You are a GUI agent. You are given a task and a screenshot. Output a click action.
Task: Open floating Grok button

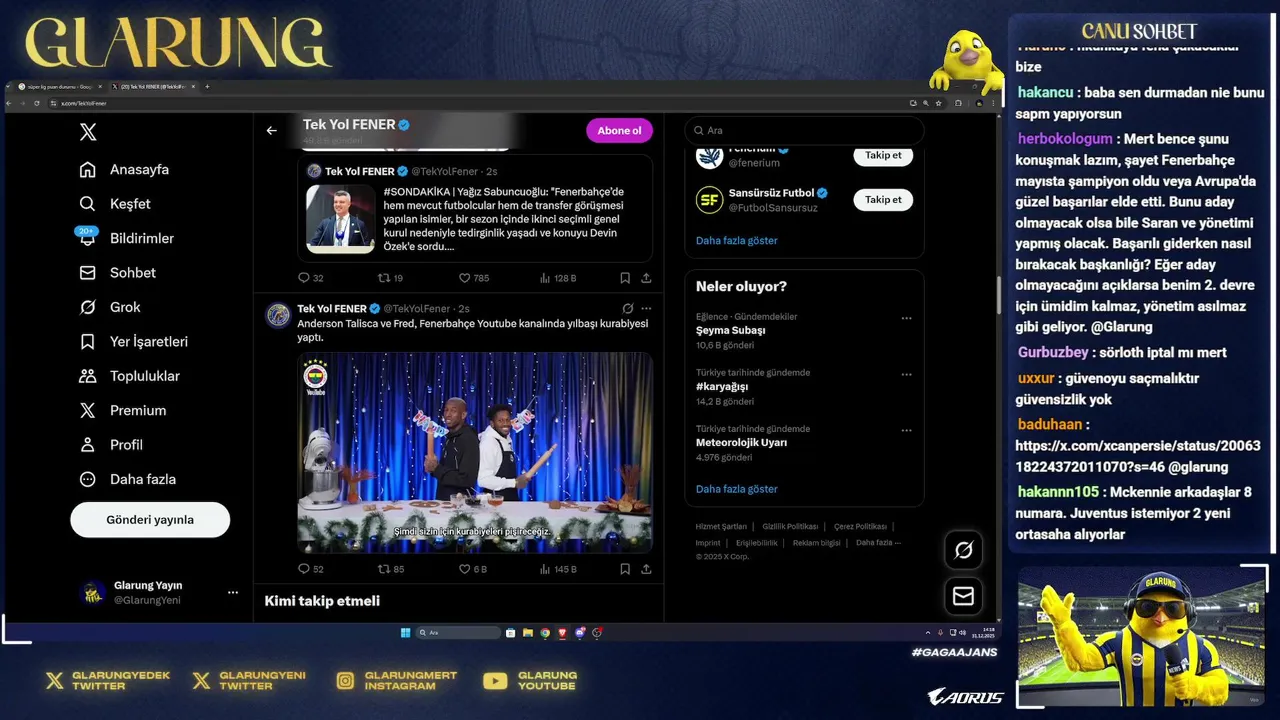pos(964,550)
